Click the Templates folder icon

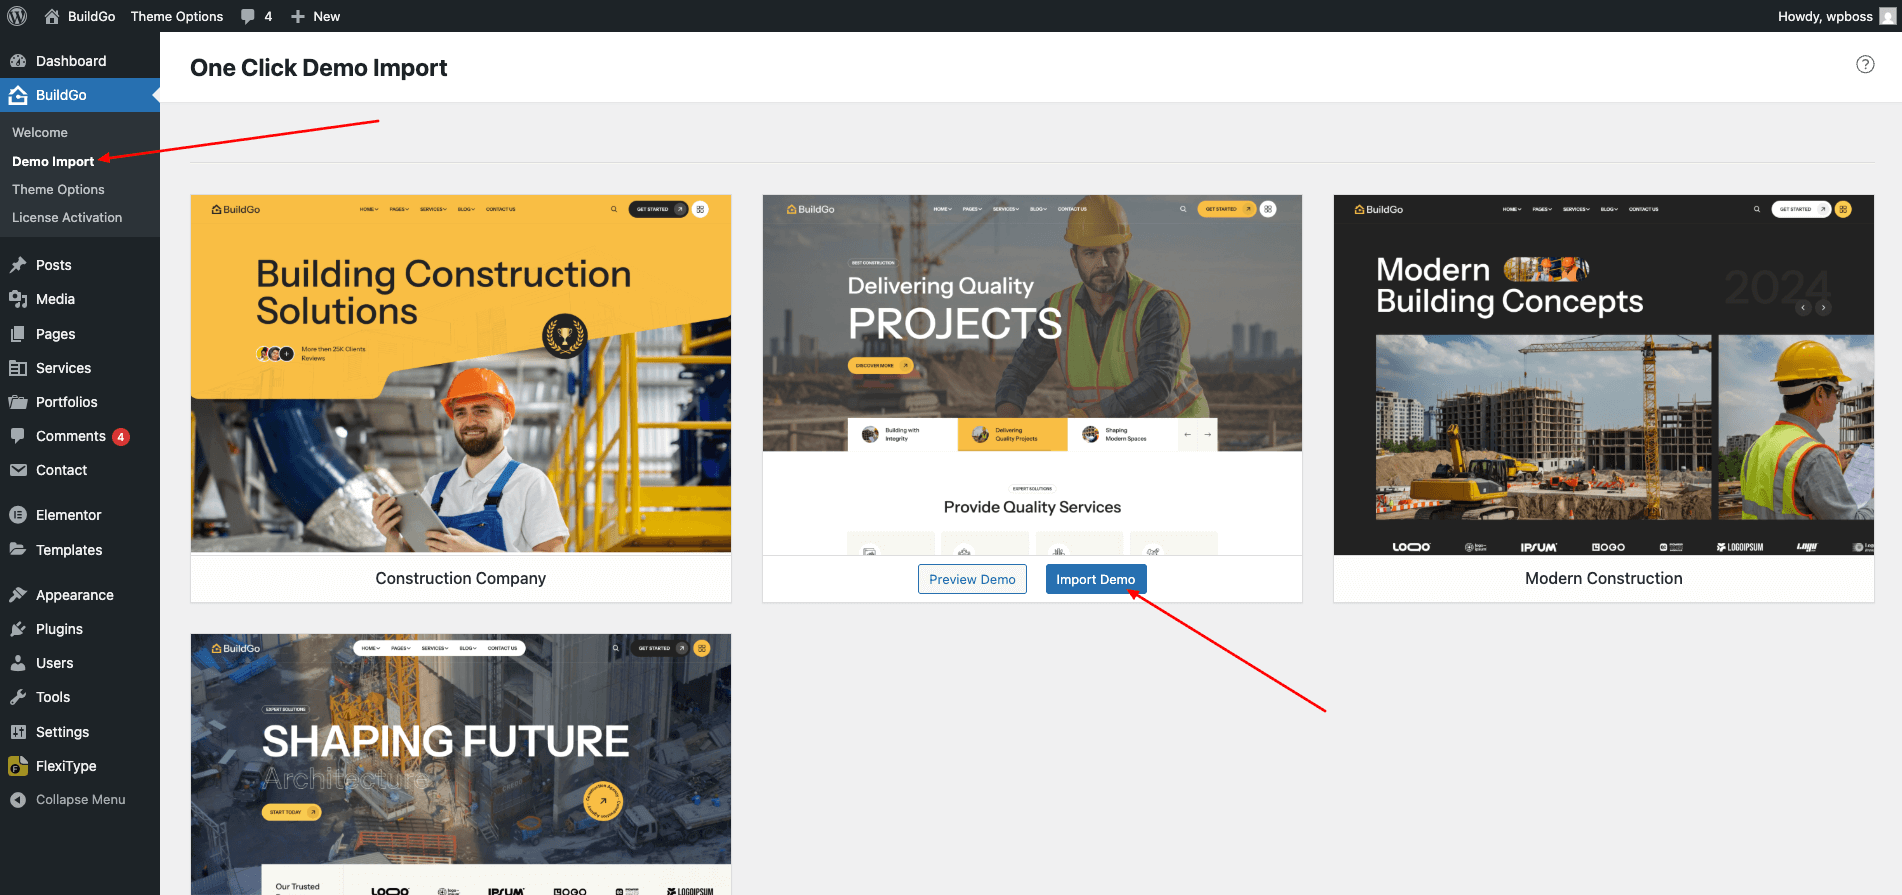pos(18,550)
